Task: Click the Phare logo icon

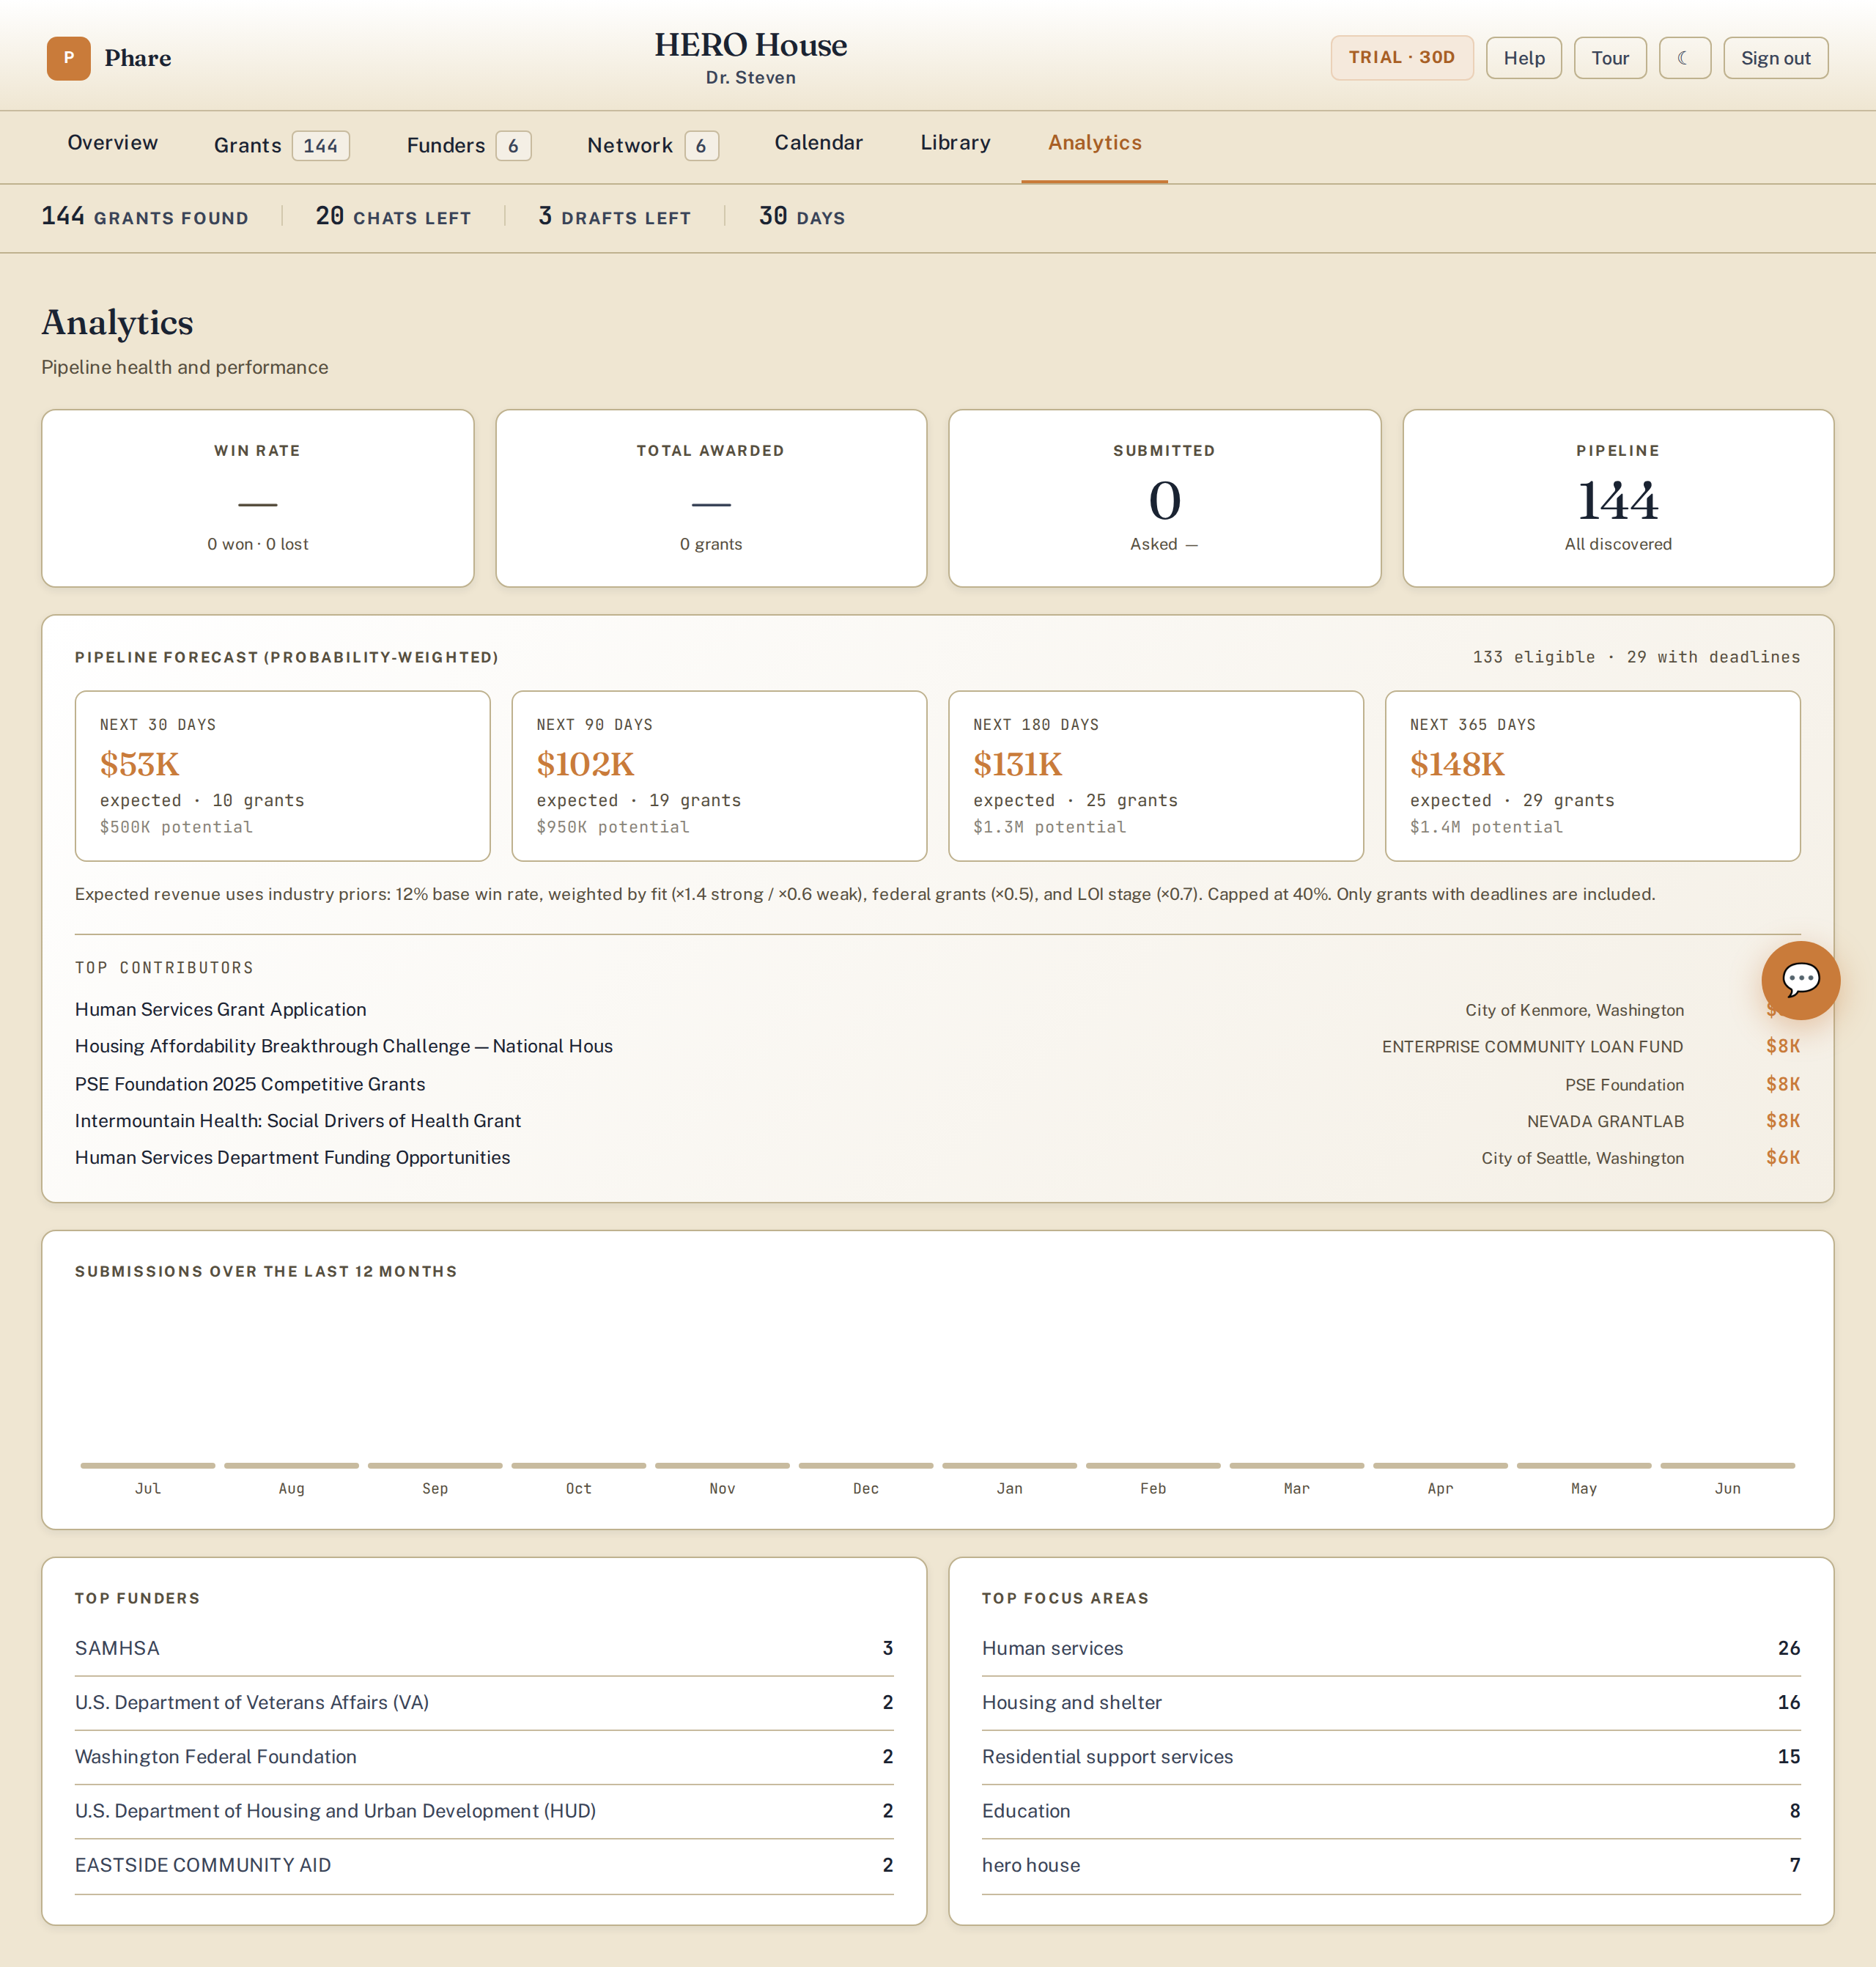Action: coord(68,58)
